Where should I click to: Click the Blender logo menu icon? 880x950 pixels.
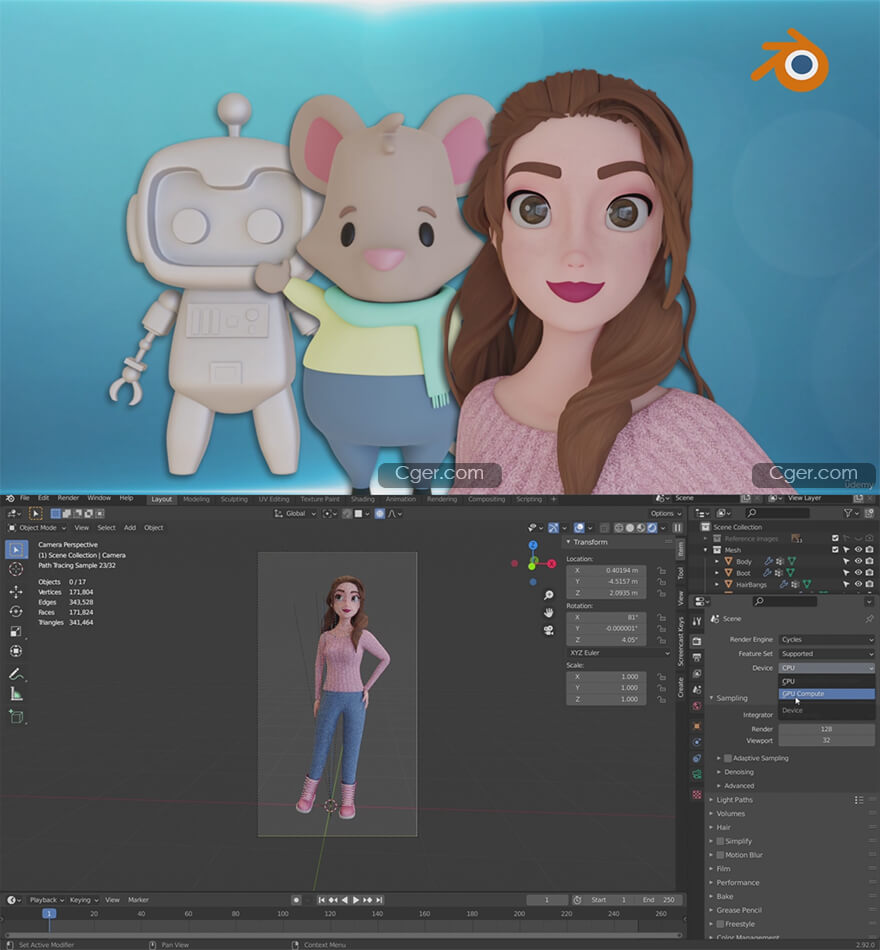pos(10,499)
